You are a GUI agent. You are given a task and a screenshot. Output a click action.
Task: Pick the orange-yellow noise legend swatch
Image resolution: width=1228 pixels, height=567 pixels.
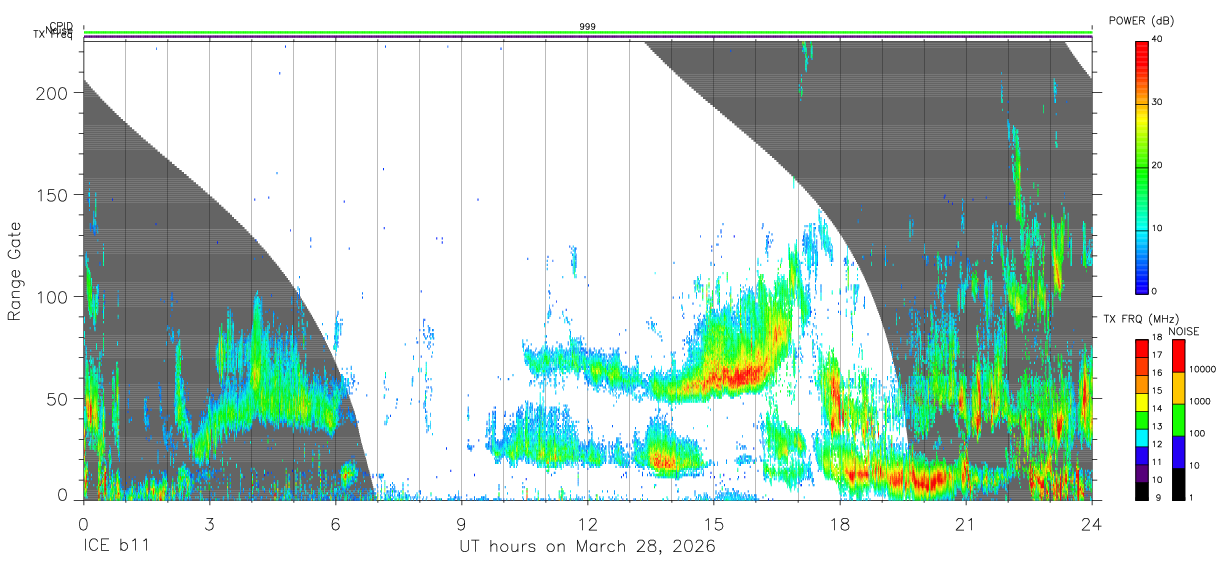tap(1177, 387)
